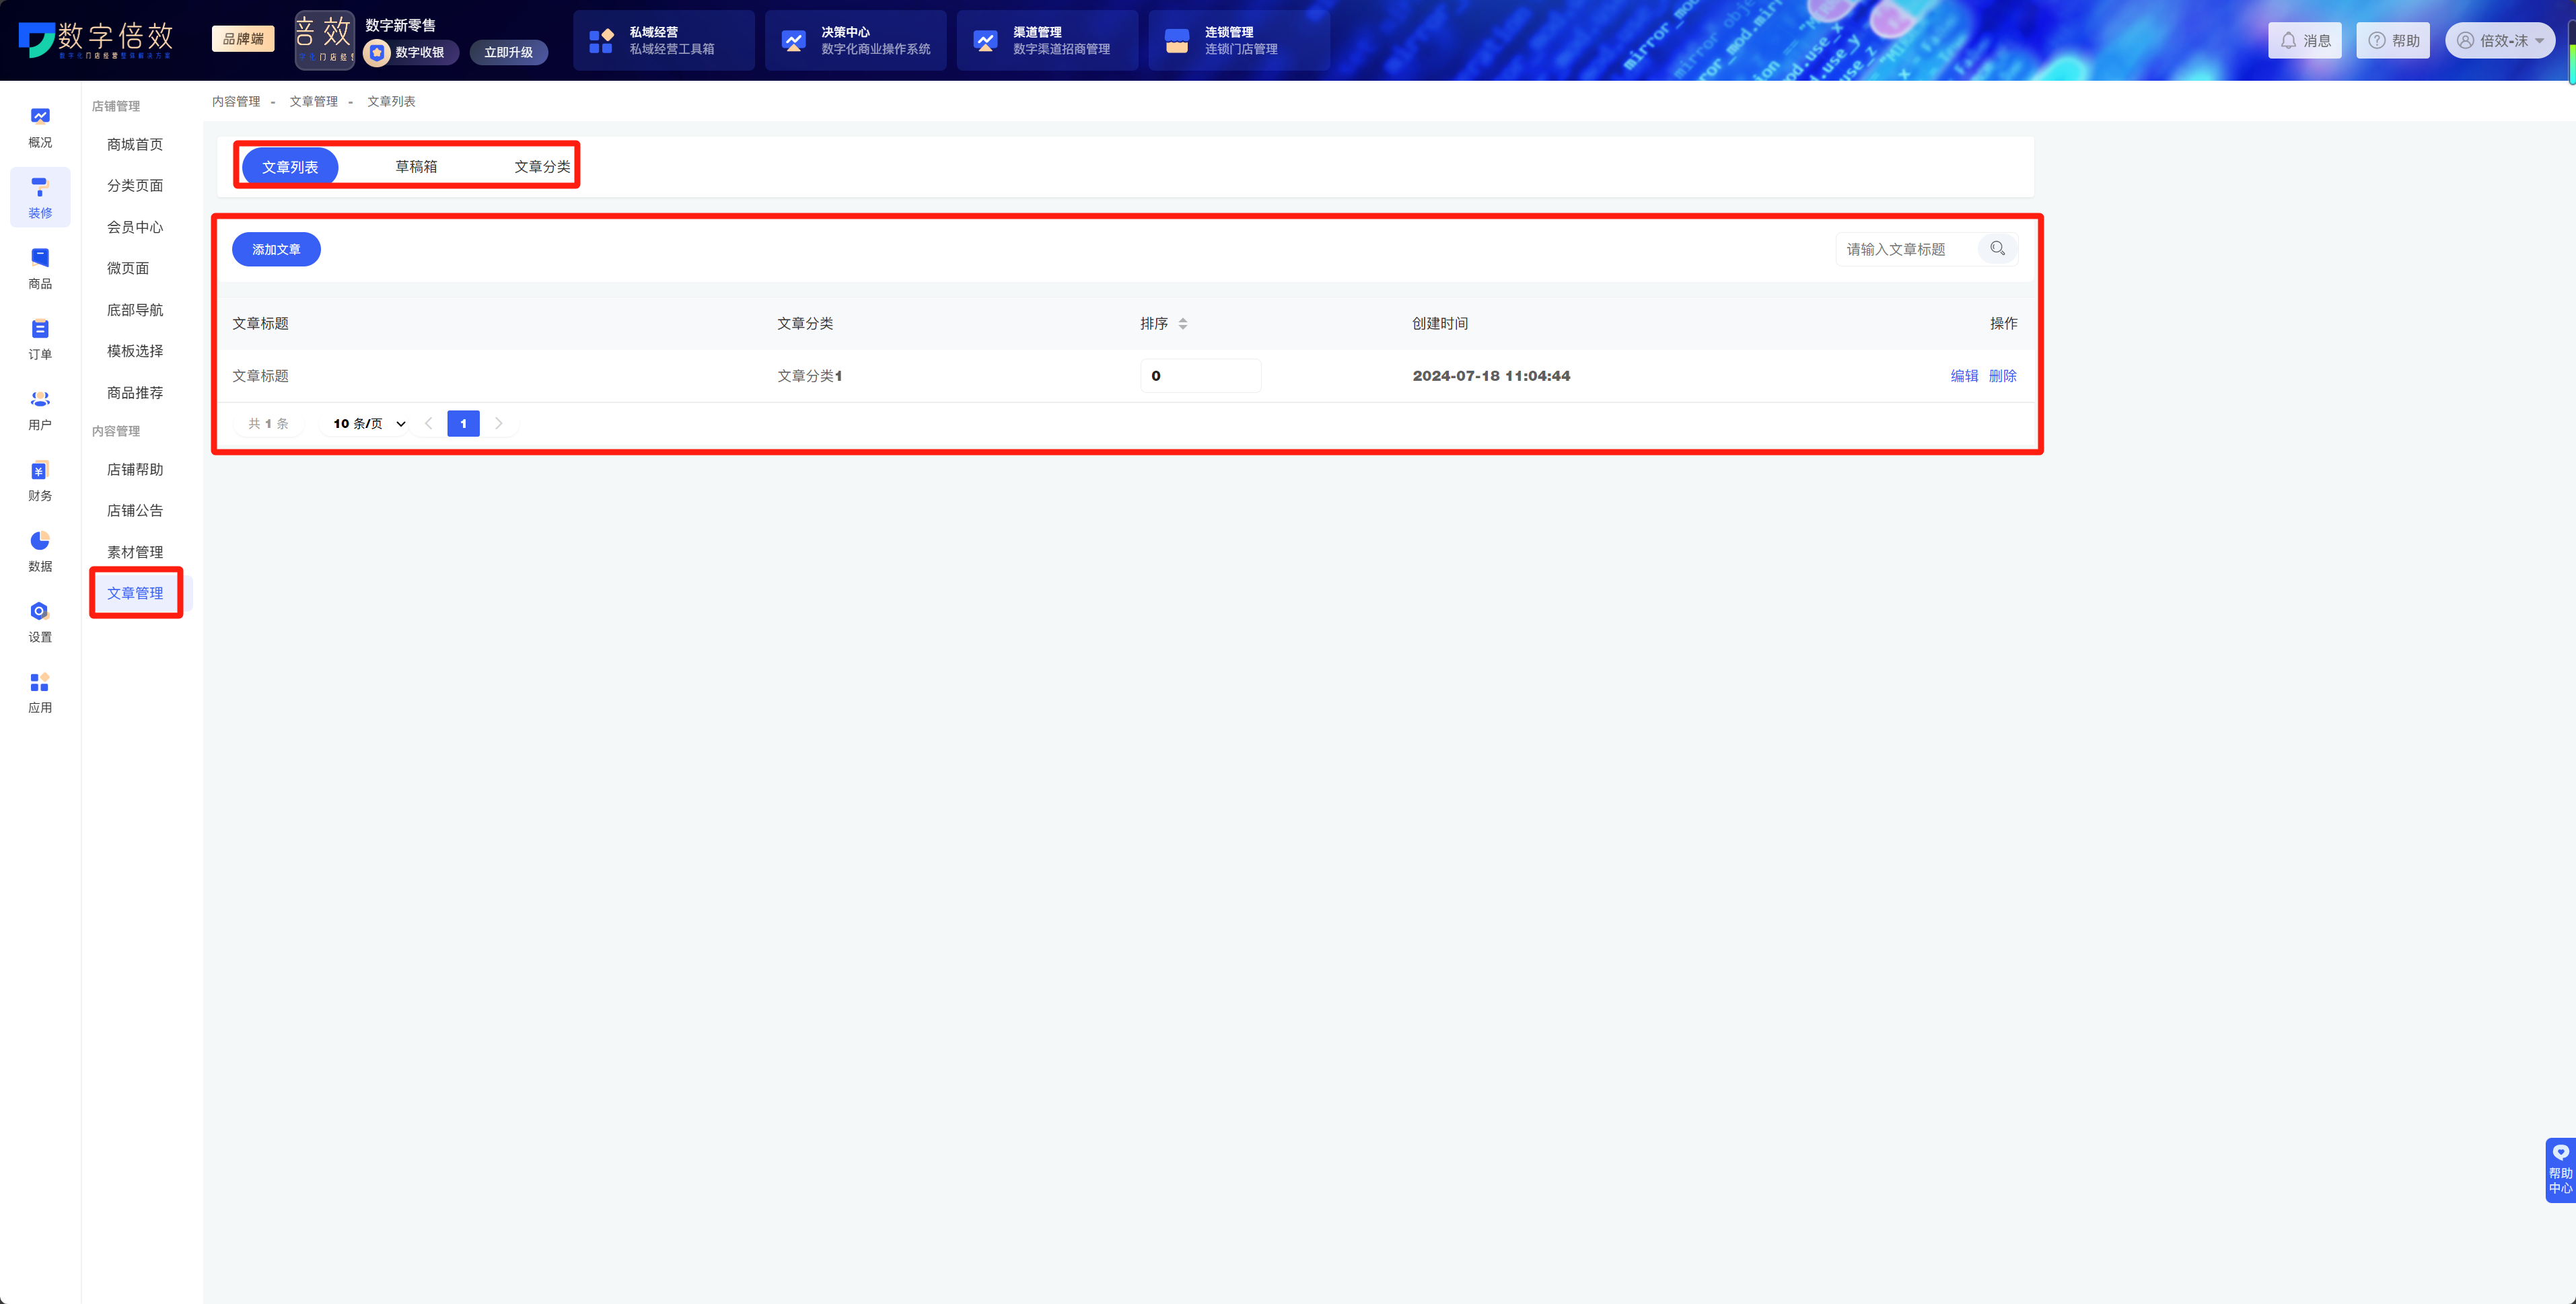Click the 渠道管理 icon
The image size is (2576, 1304).
click(x=985, y=40)
